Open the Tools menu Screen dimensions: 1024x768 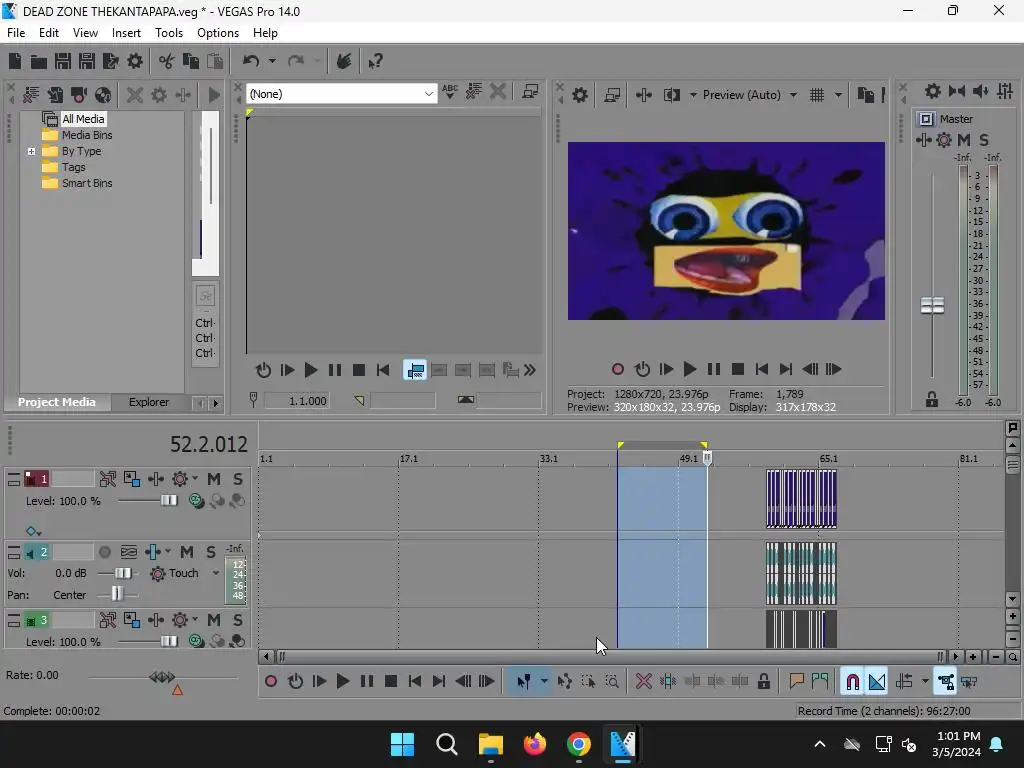click(168, 33)
